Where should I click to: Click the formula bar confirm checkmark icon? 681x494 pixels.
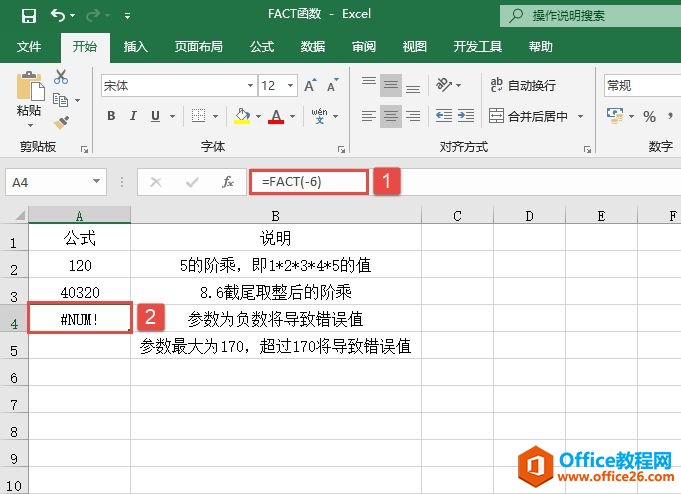click(x=192, y=182)
